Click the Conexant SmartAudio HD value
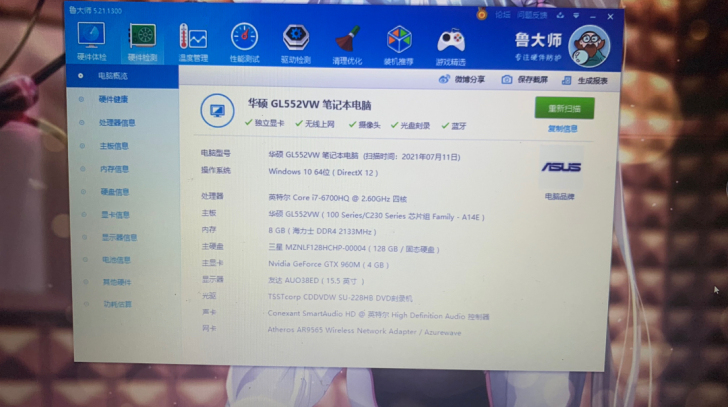 click(x=378, y=315)
